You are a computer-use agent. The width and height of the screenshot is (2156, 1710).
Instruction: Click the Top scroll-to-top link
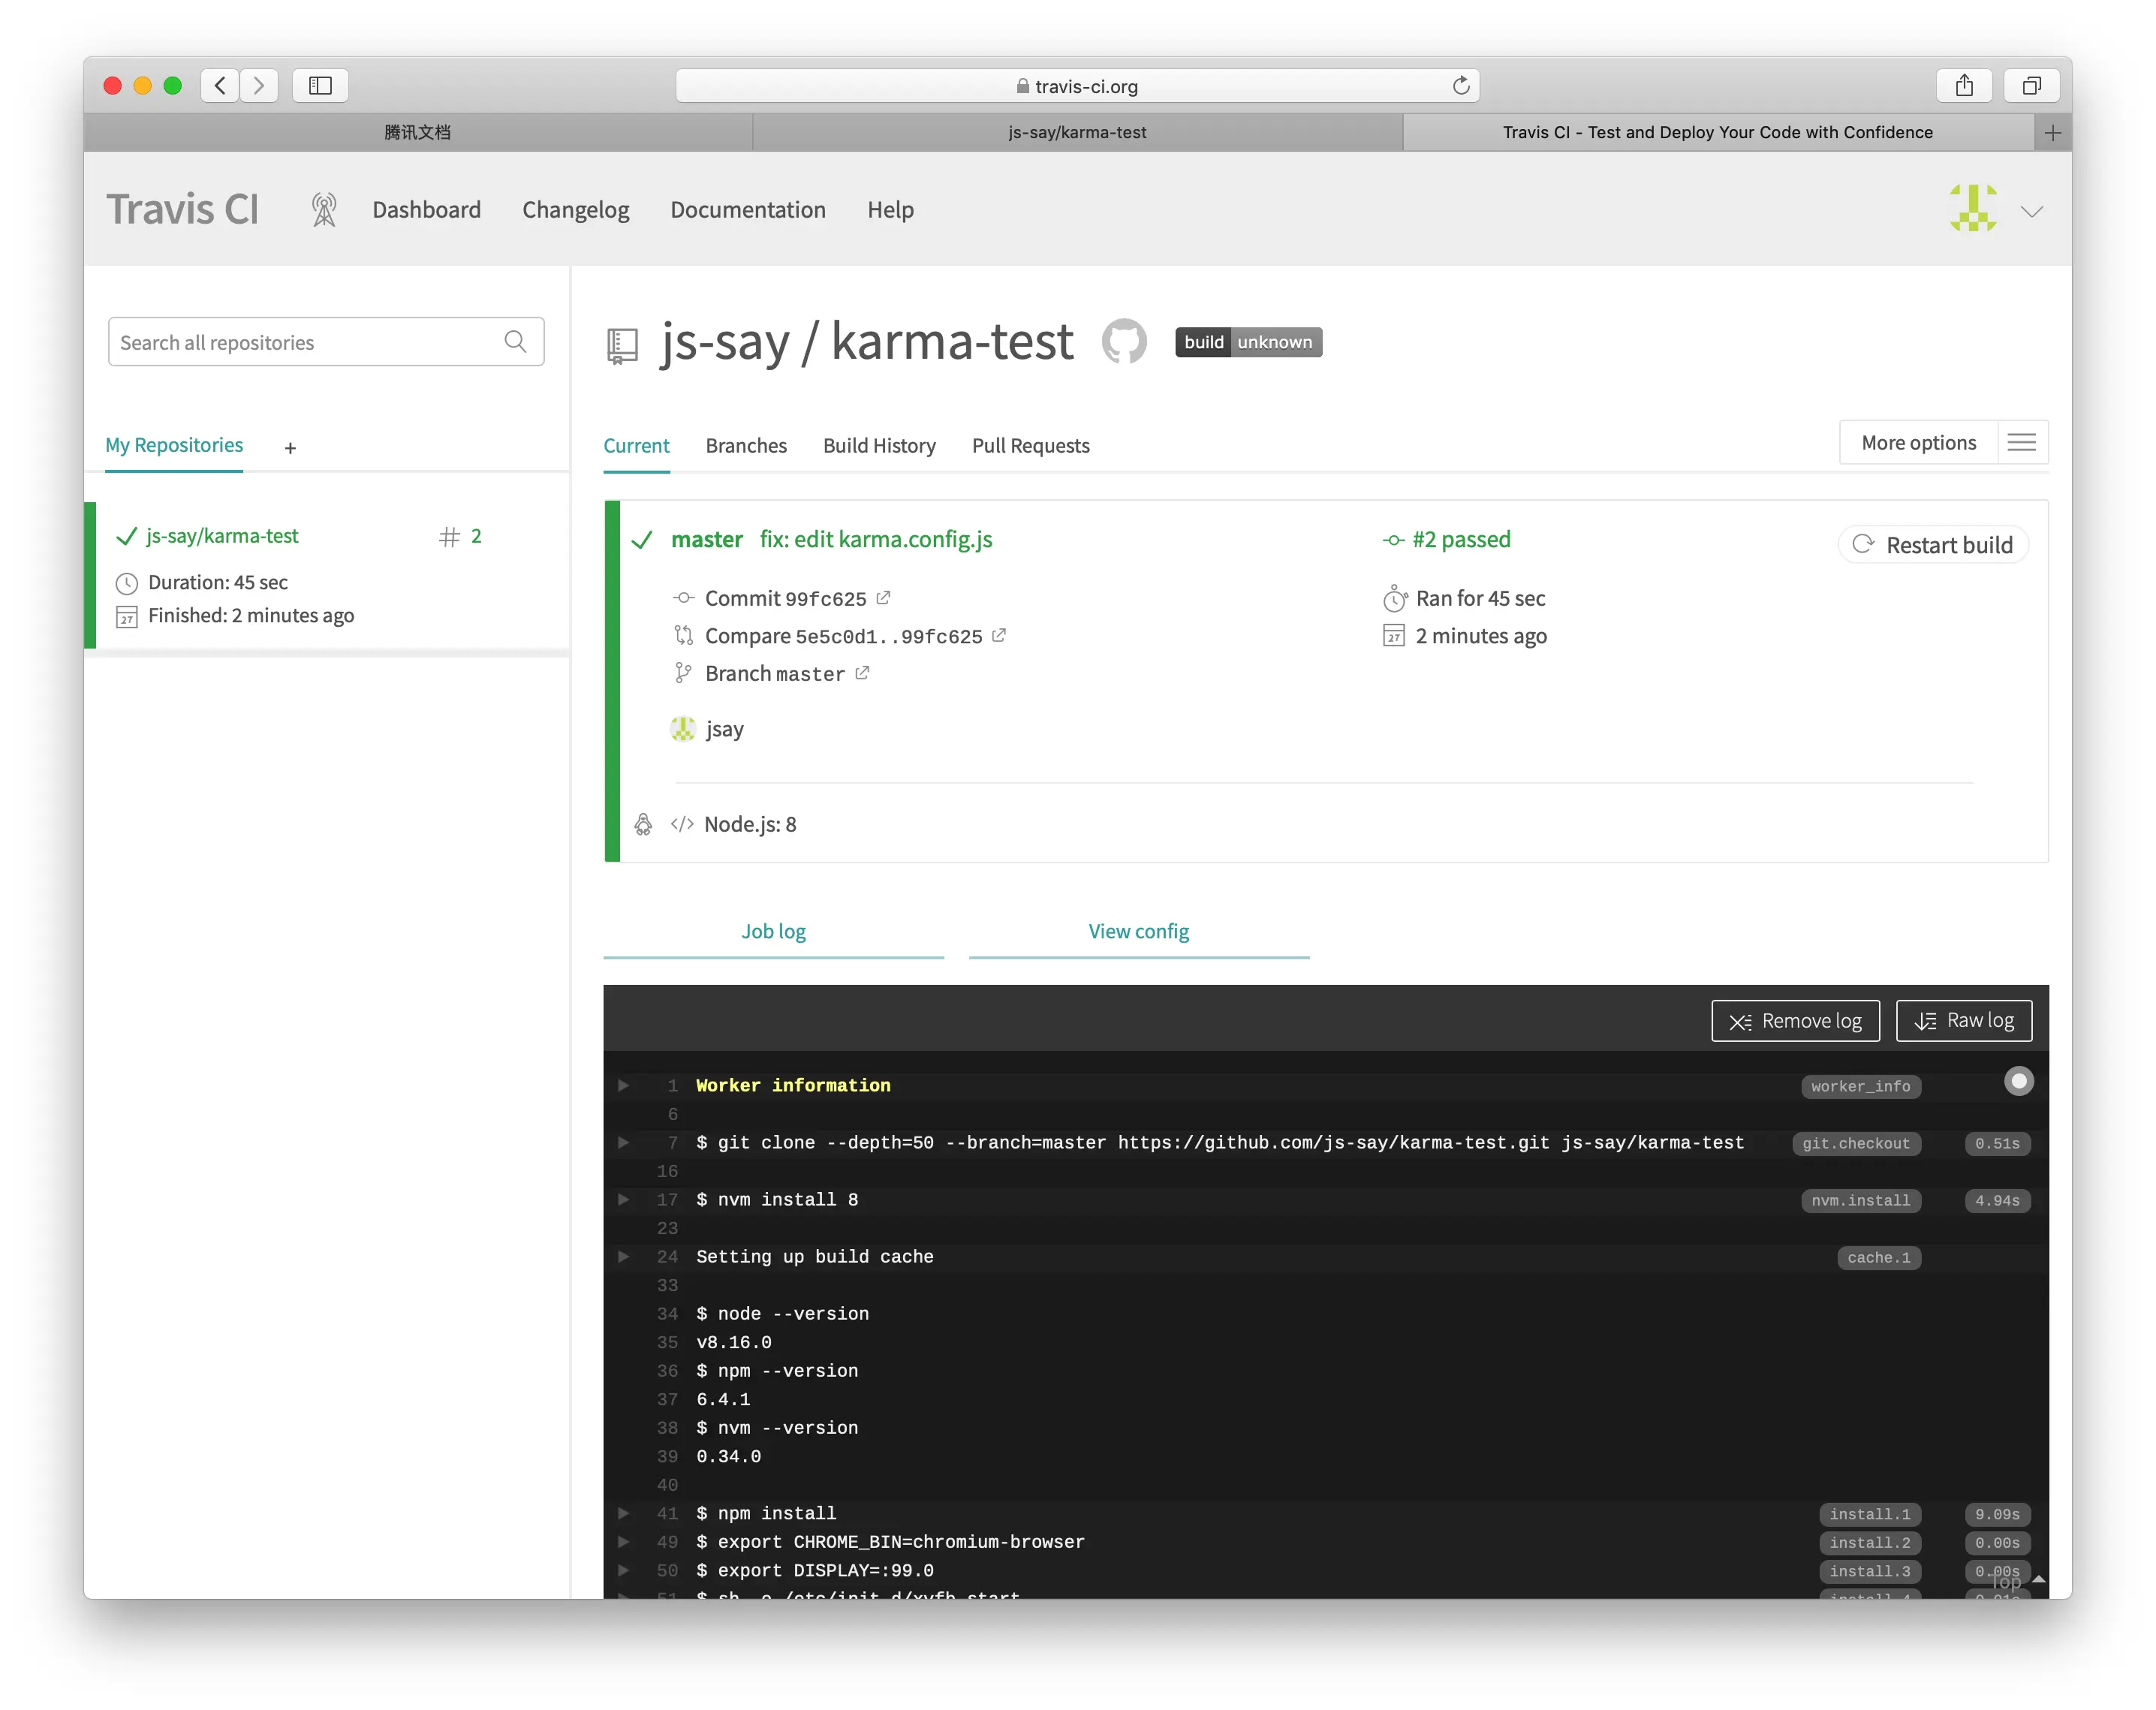(x=2017, y=1581)
